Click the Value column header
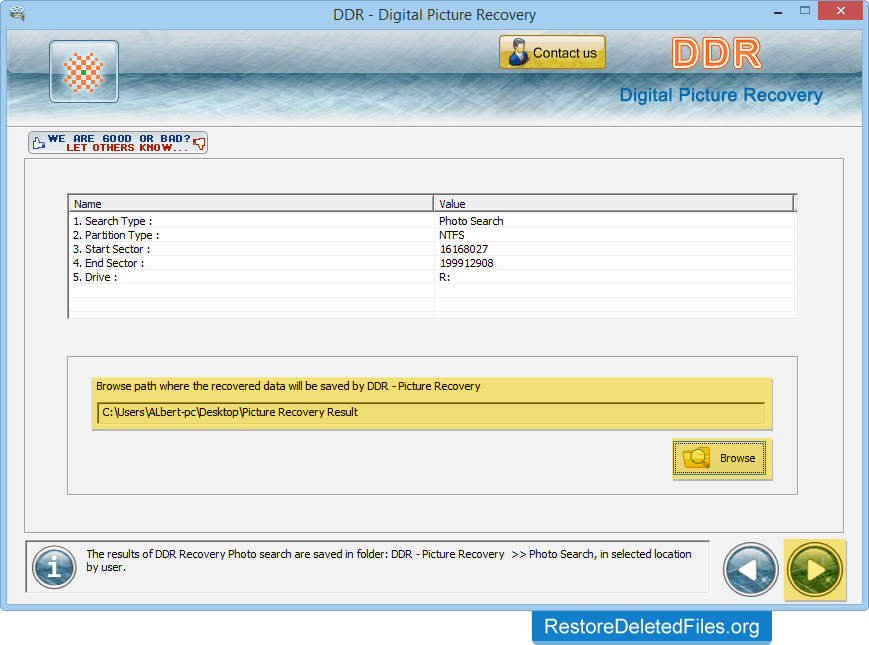Viewport: 869px width, 645px height. (x=614, y=203)
